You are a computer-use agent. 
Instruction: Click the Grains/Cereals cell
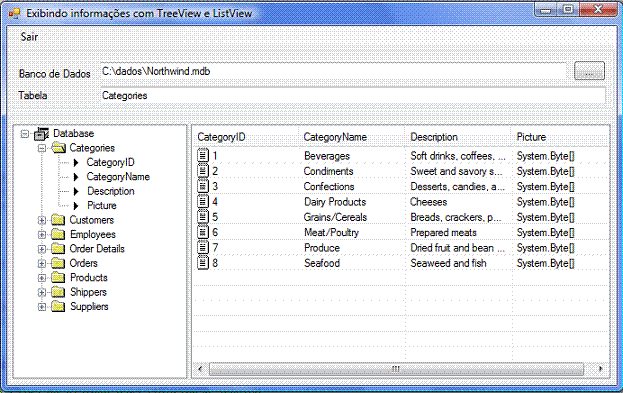click(x=335, y=217)
